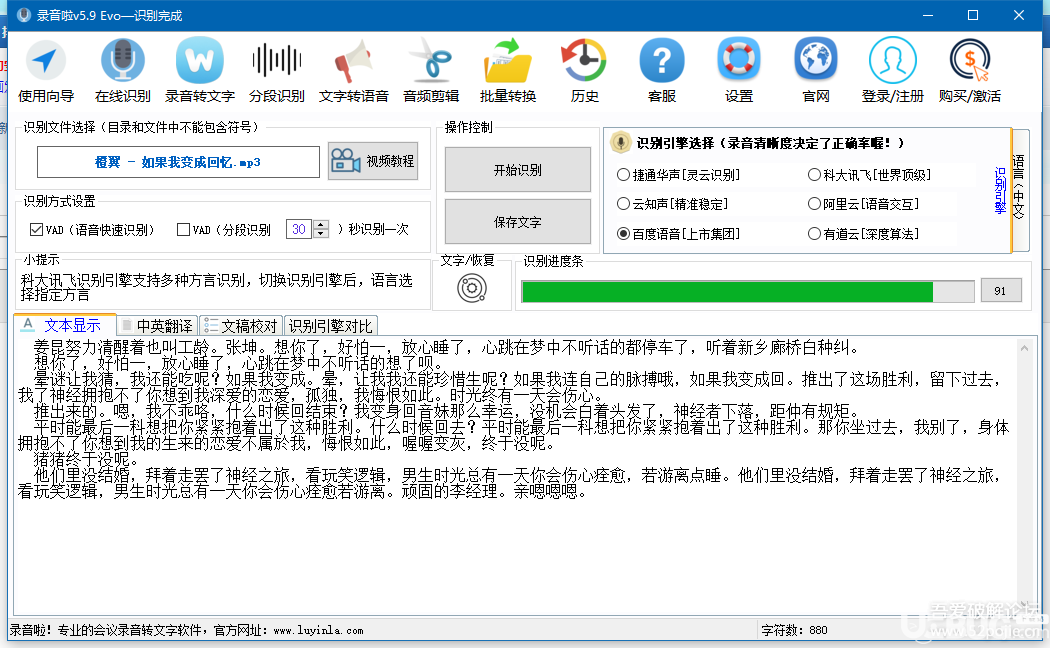
Task: Contact 客服 via question mark icon
Action: (x=662, y=70)
